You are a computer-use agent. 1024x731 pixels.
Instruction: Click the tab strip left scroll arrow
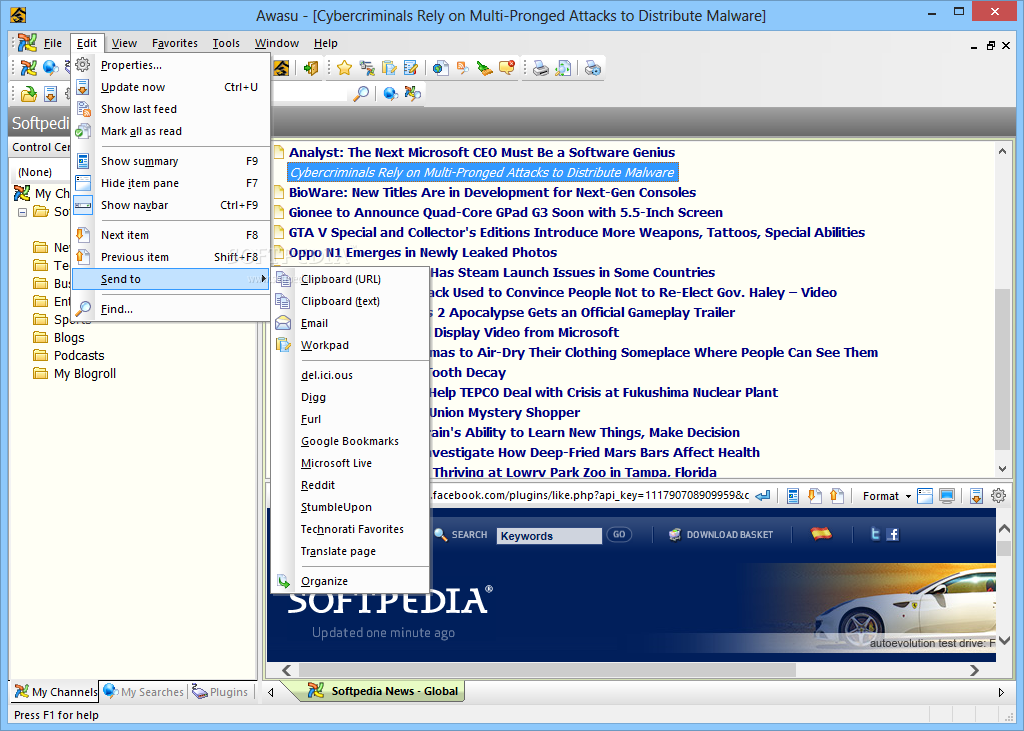tap(271, 692)
